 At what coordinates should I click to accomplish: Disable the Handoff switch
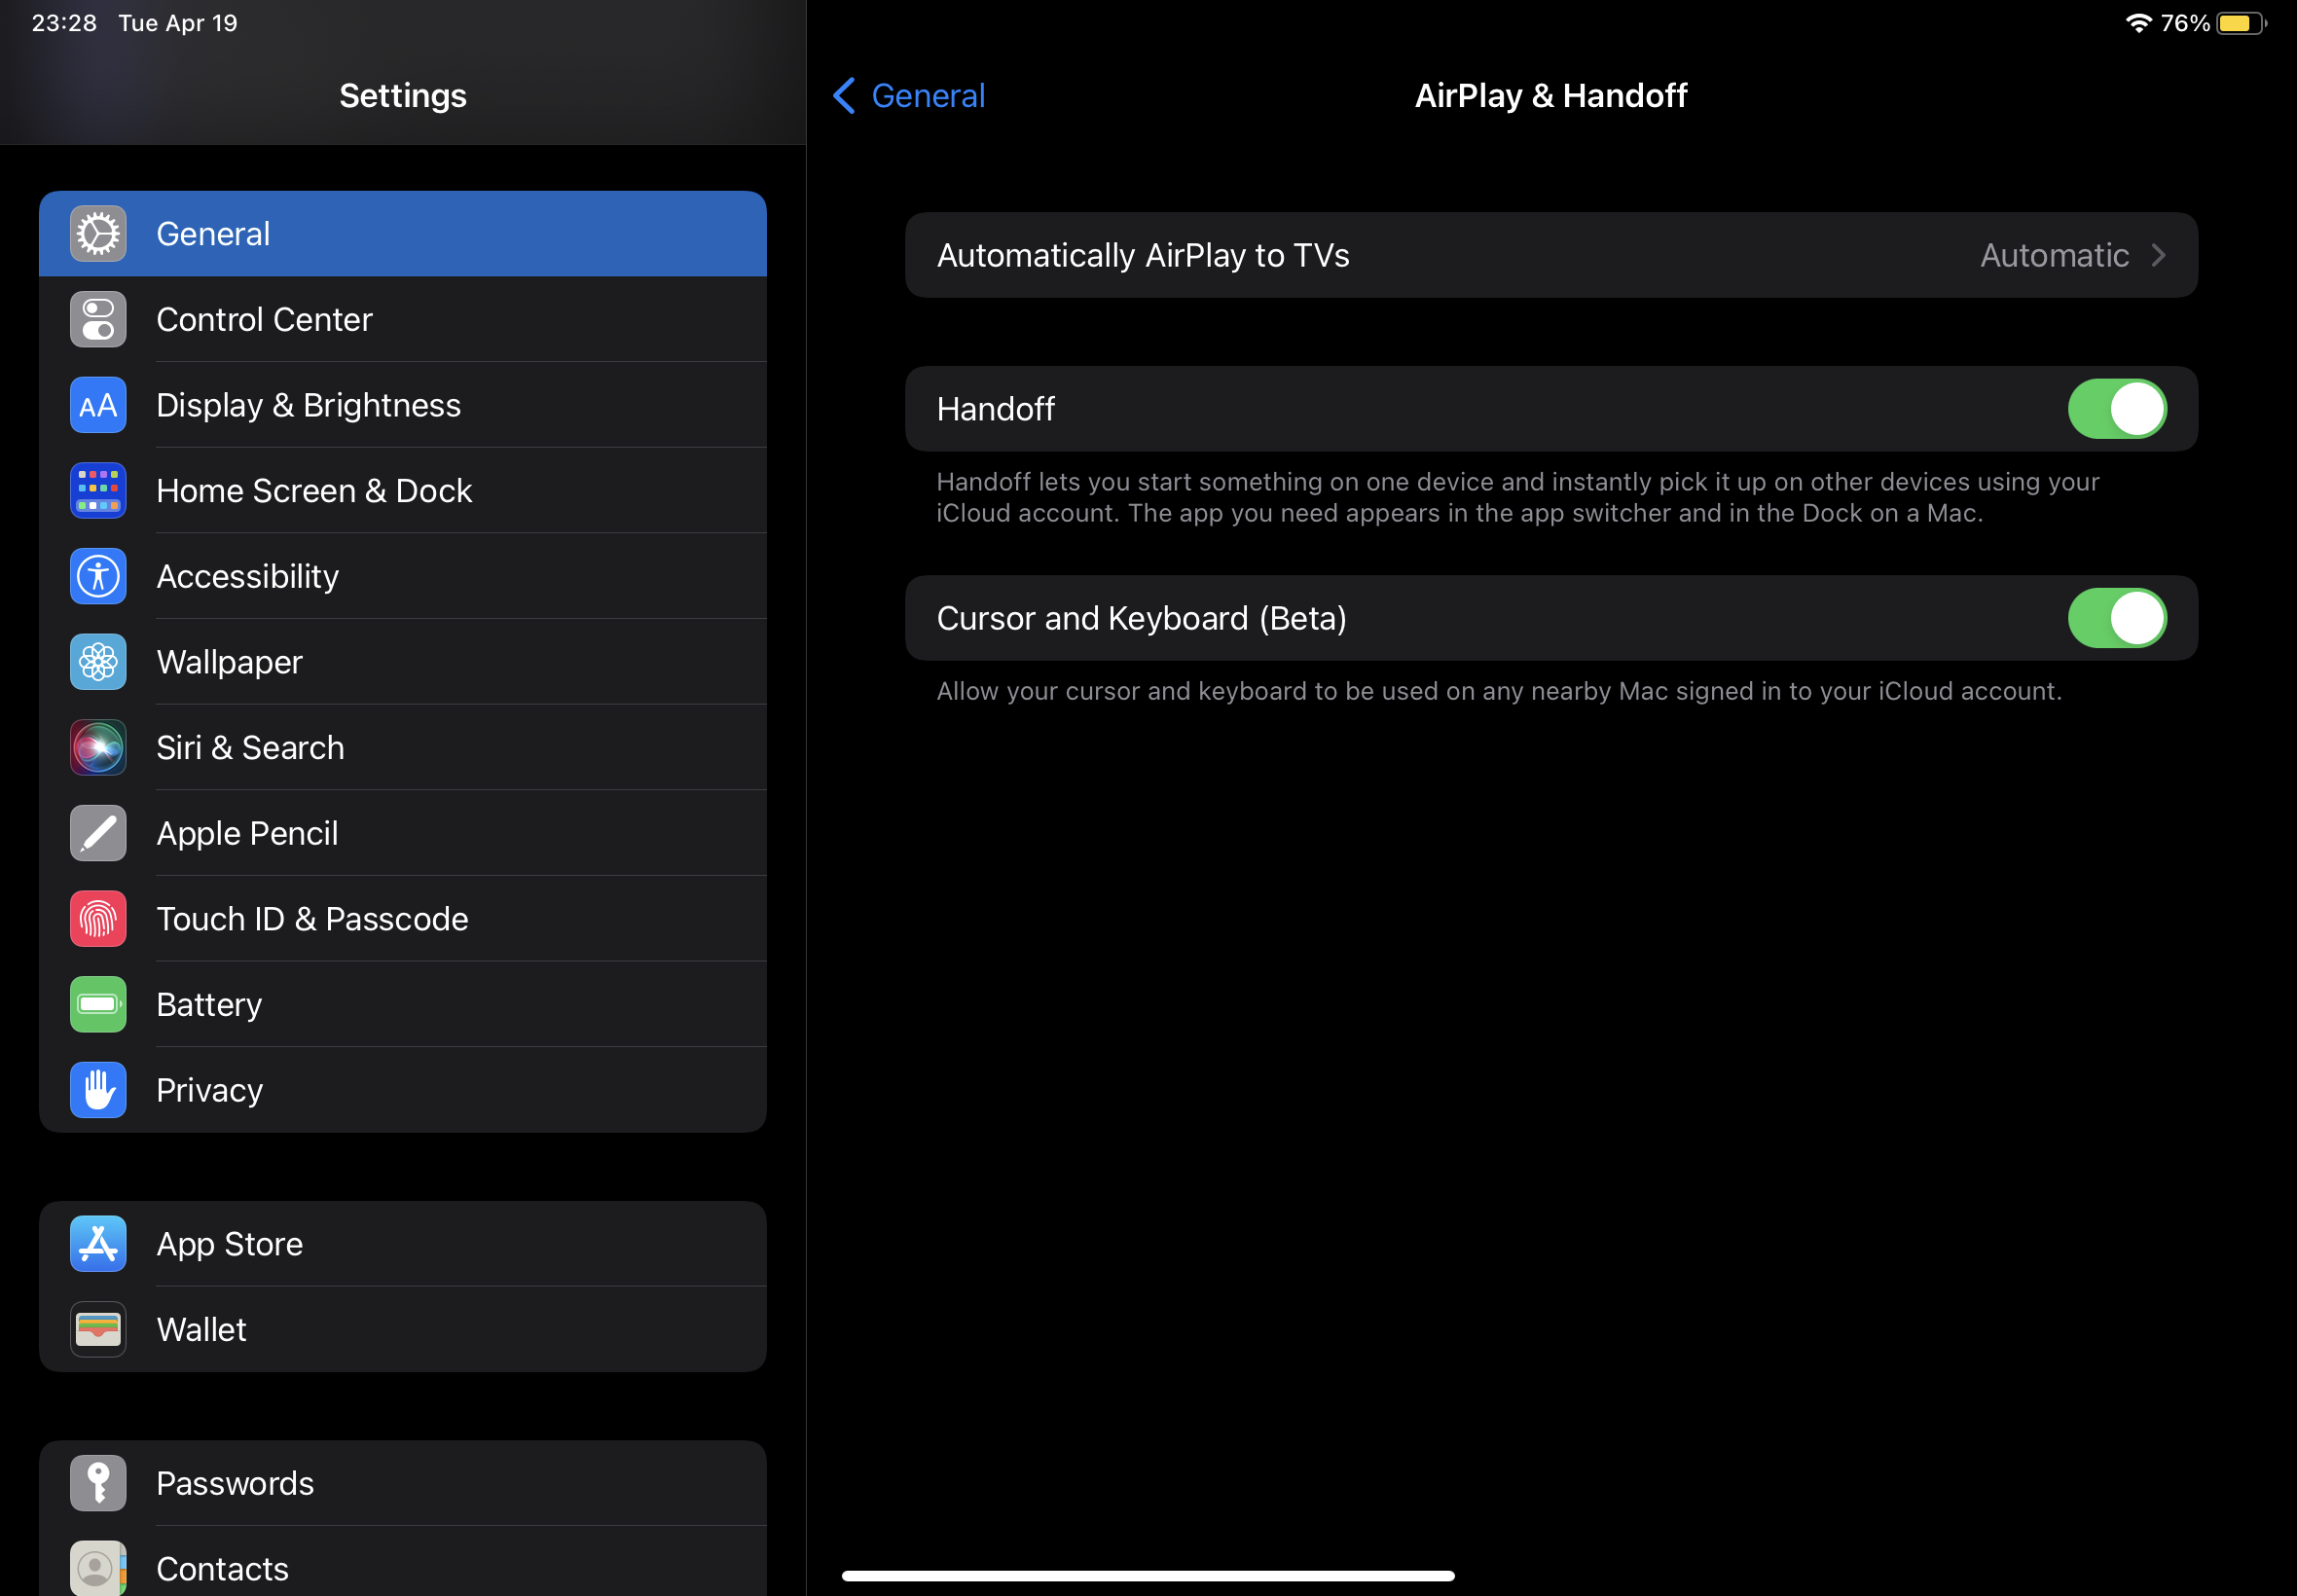(x=2116, y=409)
